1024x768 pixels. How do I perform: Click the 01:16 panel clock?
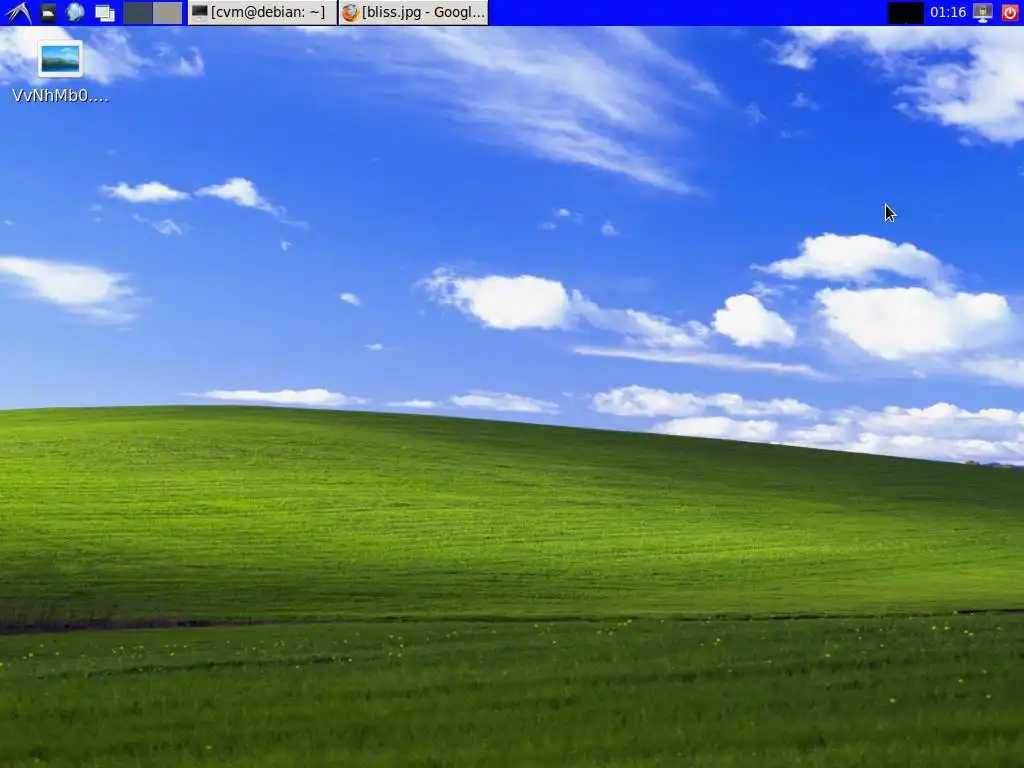click(948, 12)
